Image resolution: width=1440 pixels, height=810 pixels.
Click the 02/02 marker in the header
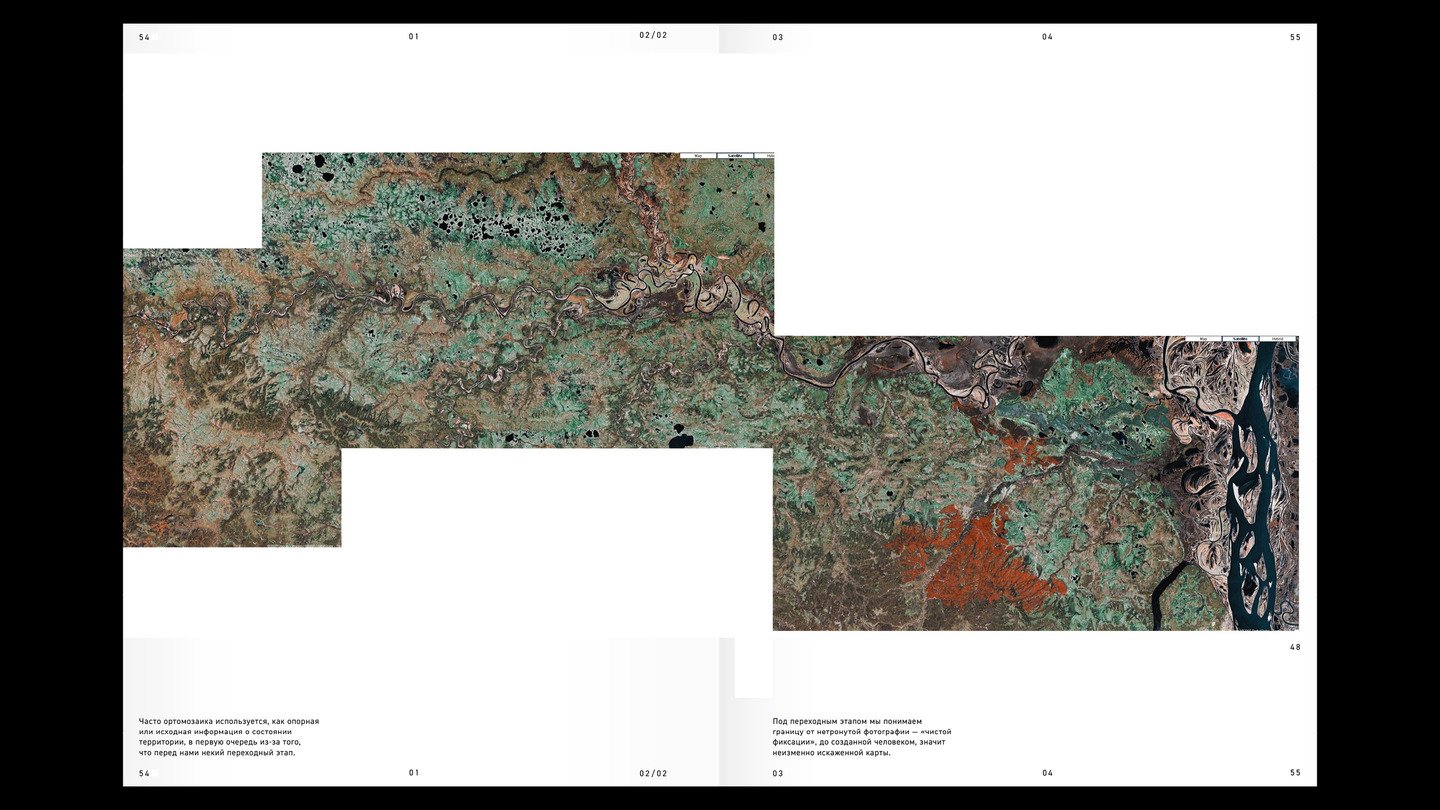pyautogui.click(x=653, y=35)
